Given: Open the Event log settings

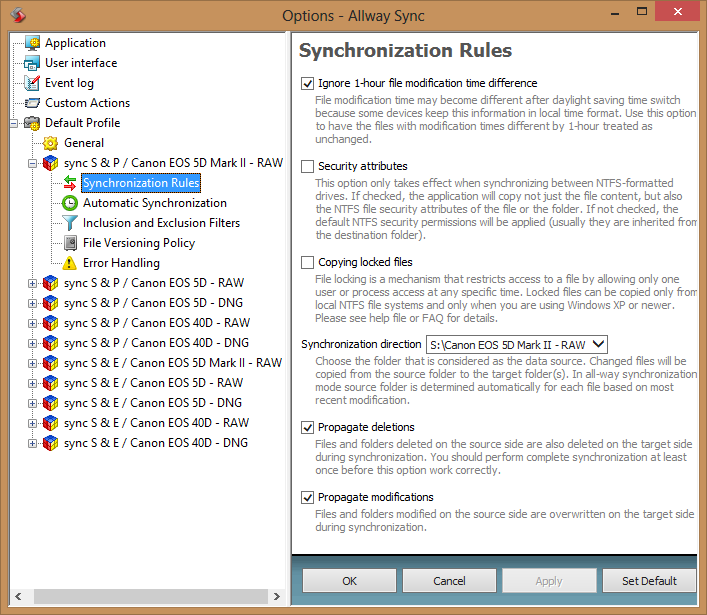Looking at the screenshot, I should 69,83.
